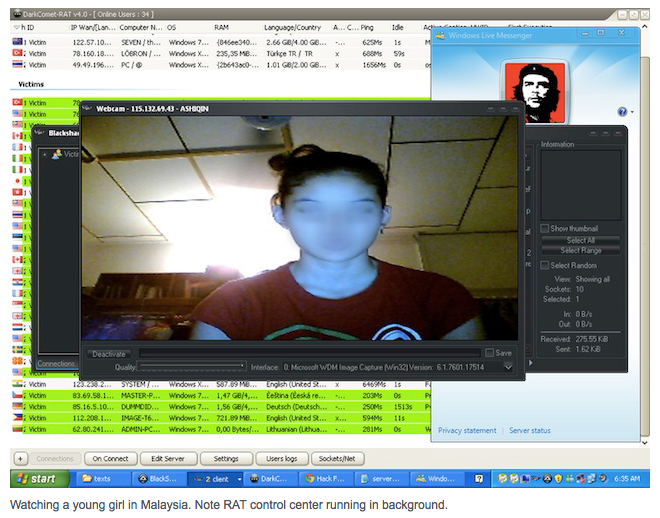Click the Deactivate webcam button
660x518 pixels.
tap(109, 354)
